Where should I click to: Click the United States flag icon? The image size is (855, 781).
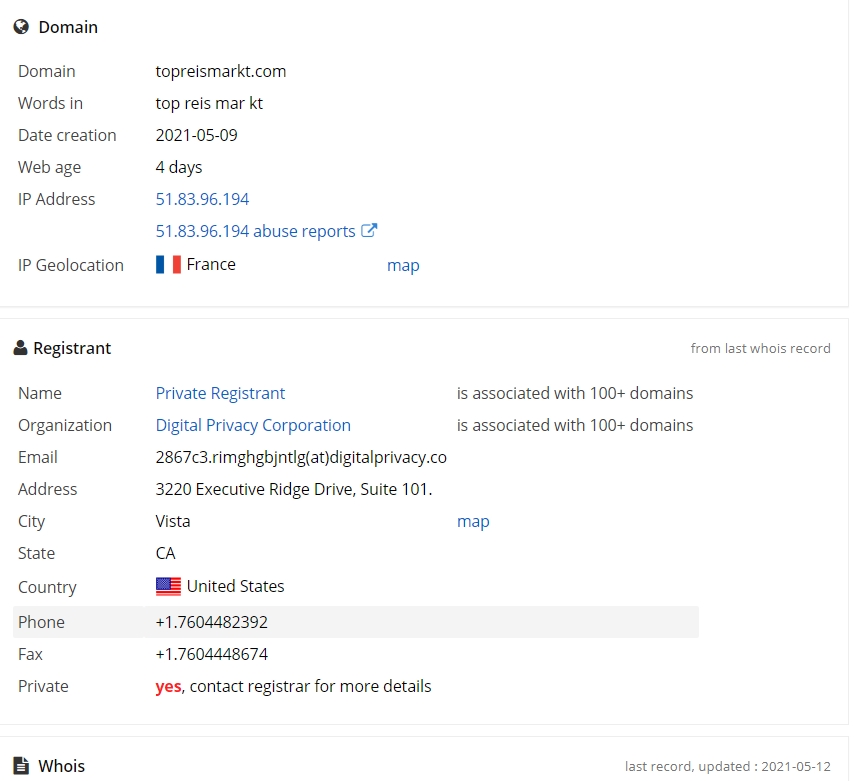point(168,586)
